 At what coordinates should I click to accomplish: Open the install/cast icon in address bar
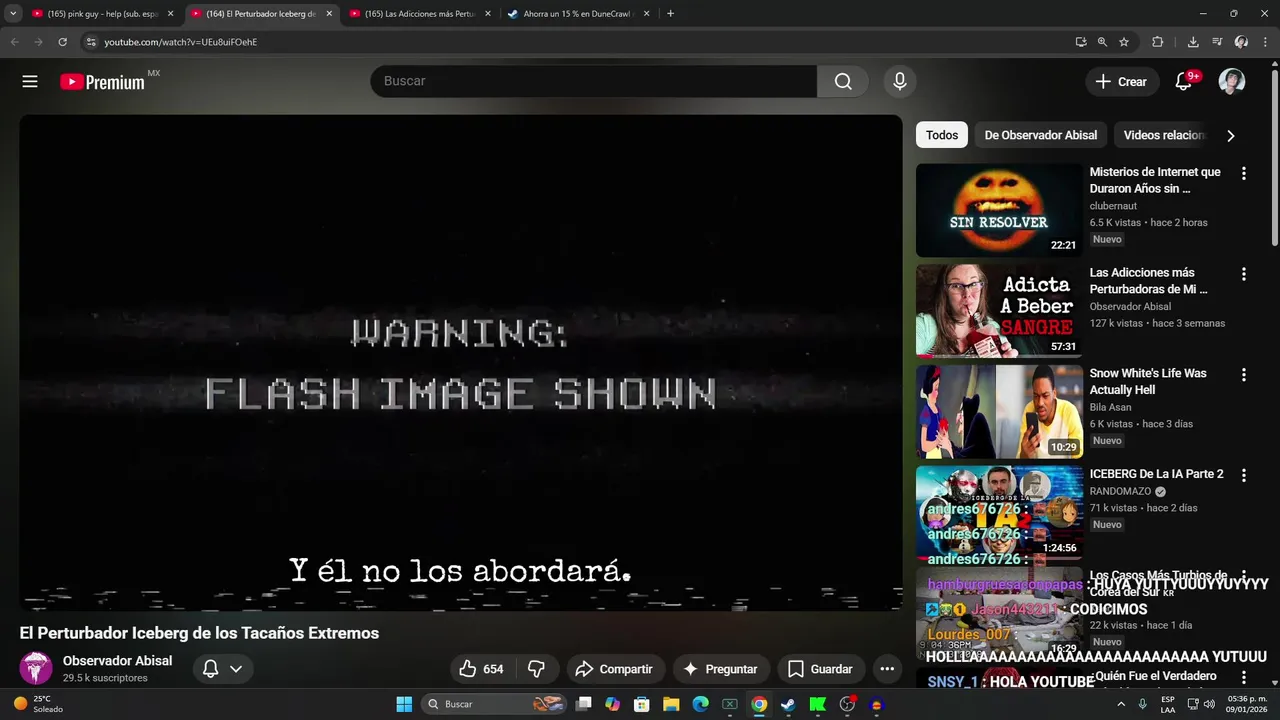point(1081,42)
